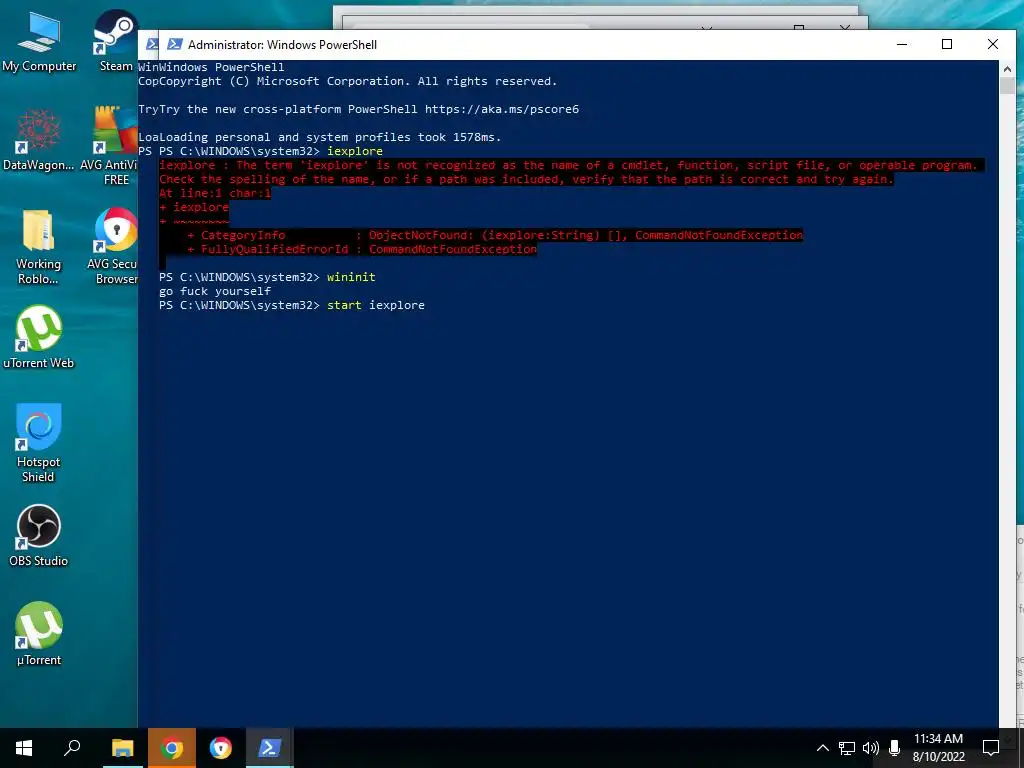This screenshot has height=768, width=1024.
Task: Click the 'wininit' command text
Action: [x=351, y=277]
